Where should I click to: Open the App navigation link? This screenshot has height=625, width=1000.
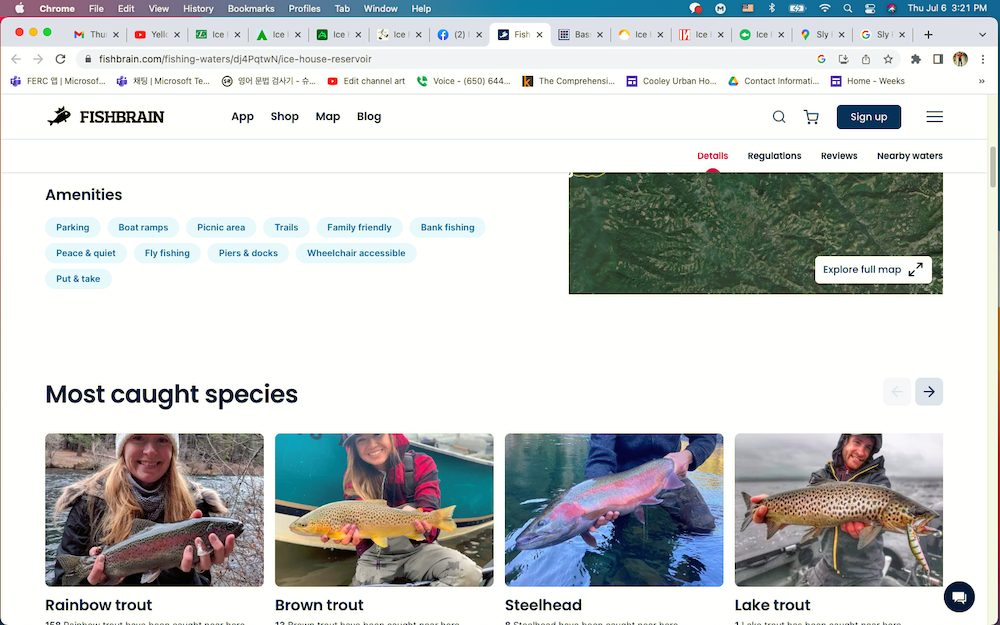pyautogui.click(x=242, y=117)
